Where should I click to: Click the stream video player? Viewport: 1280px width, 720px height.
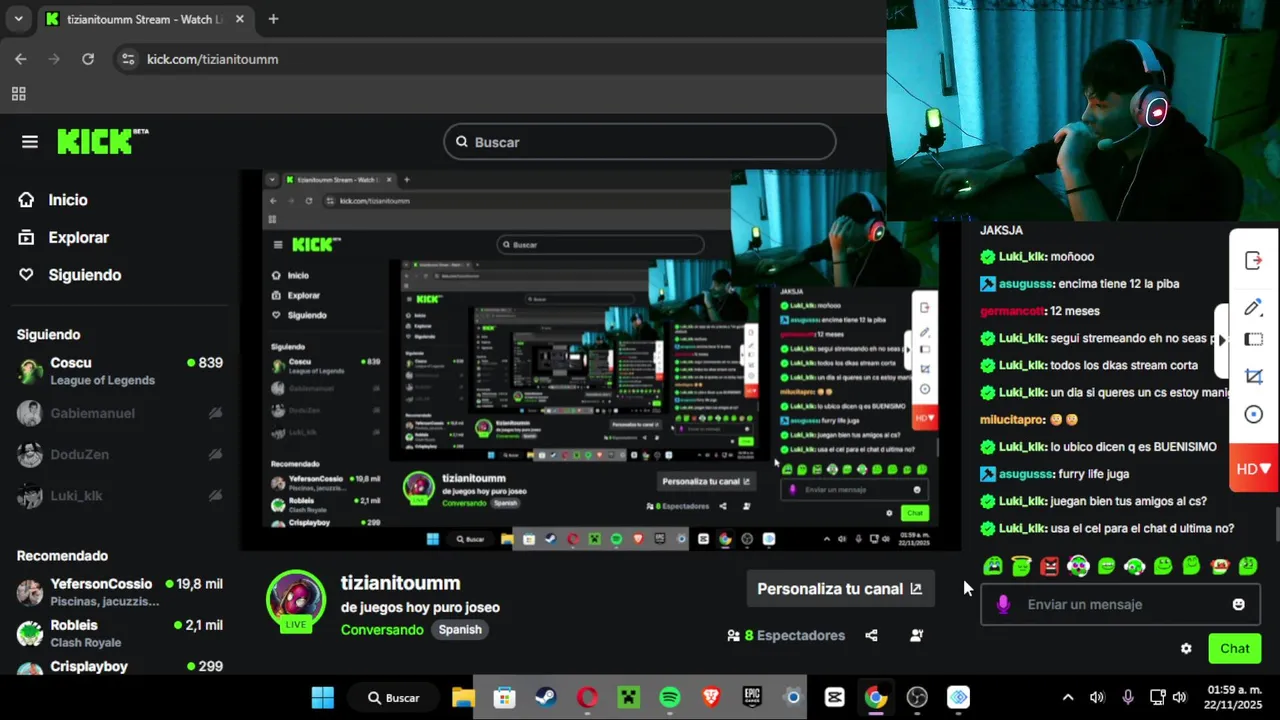click(600, 360)
